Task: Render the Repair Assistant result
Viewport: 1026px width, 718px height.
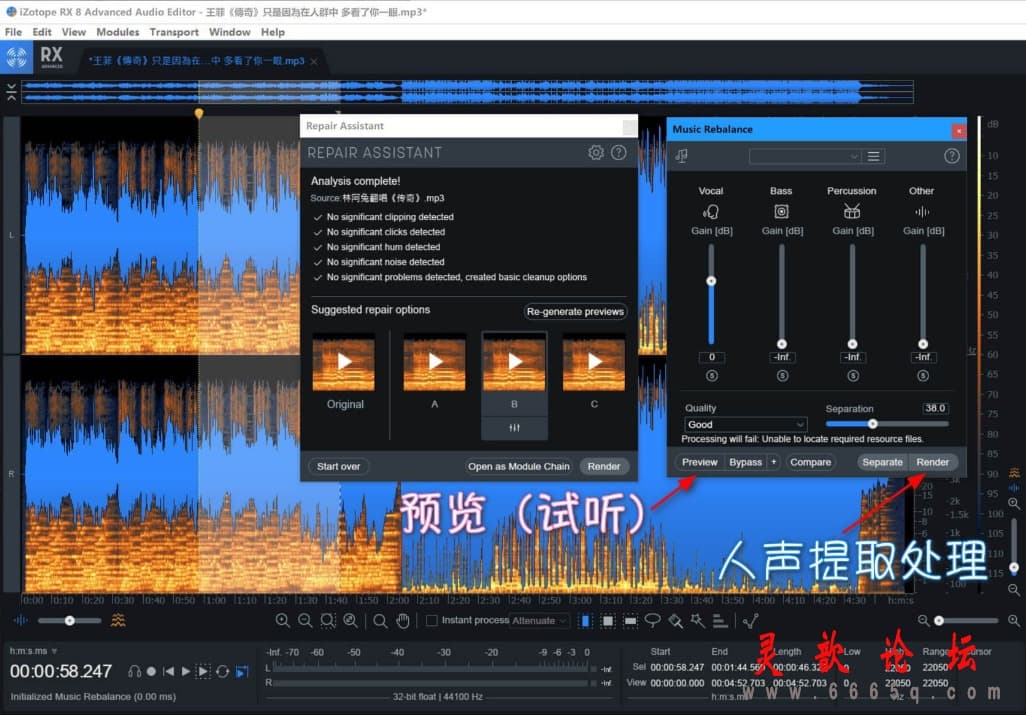Action: [603, 466]
